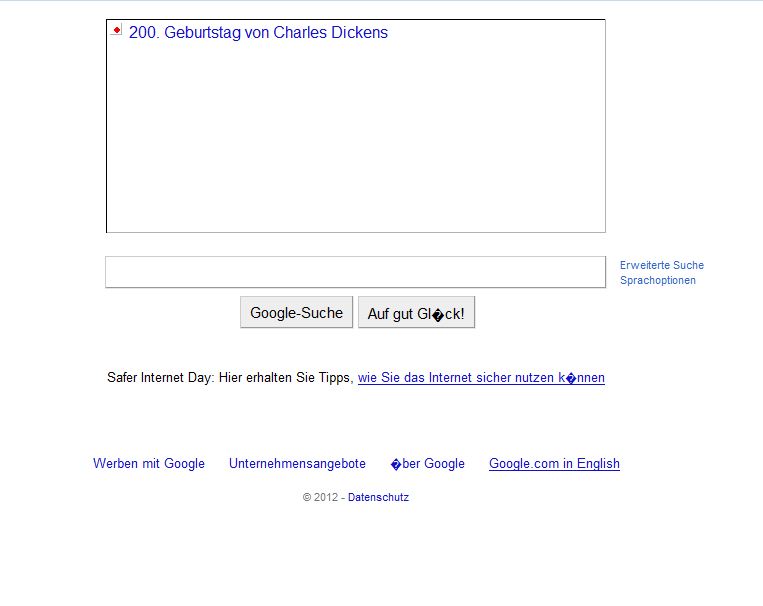Screen dimensions: 763x606
Task: Click the empty area inside the doodle frame
Action: click(355, 140)
